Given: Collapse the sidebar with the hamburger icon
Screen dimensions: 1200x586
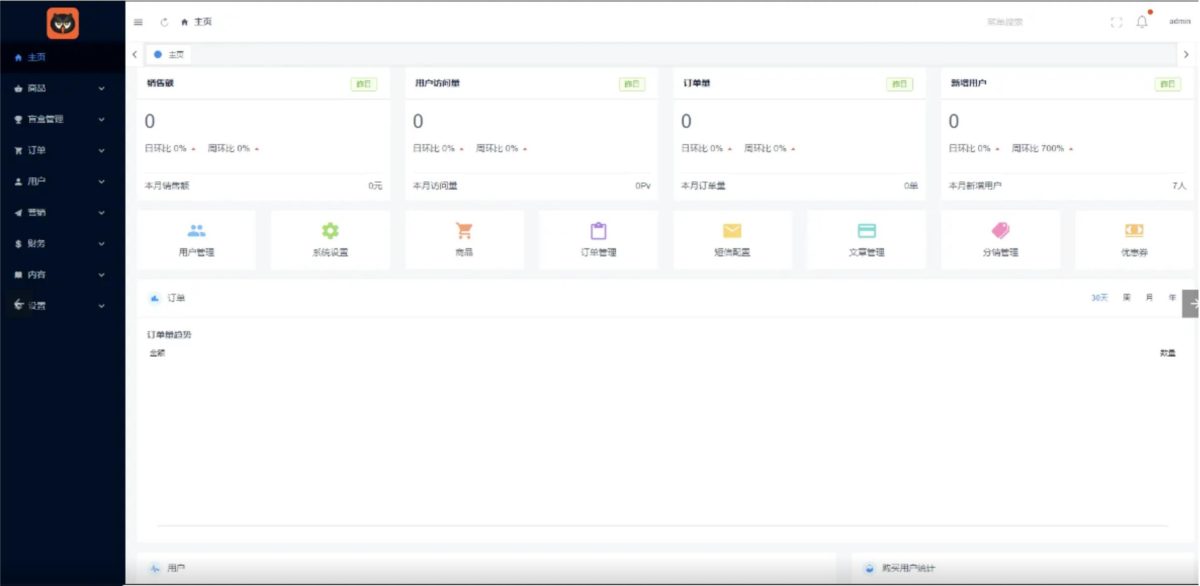Looking at the screenshot, I should coord(138,22).
